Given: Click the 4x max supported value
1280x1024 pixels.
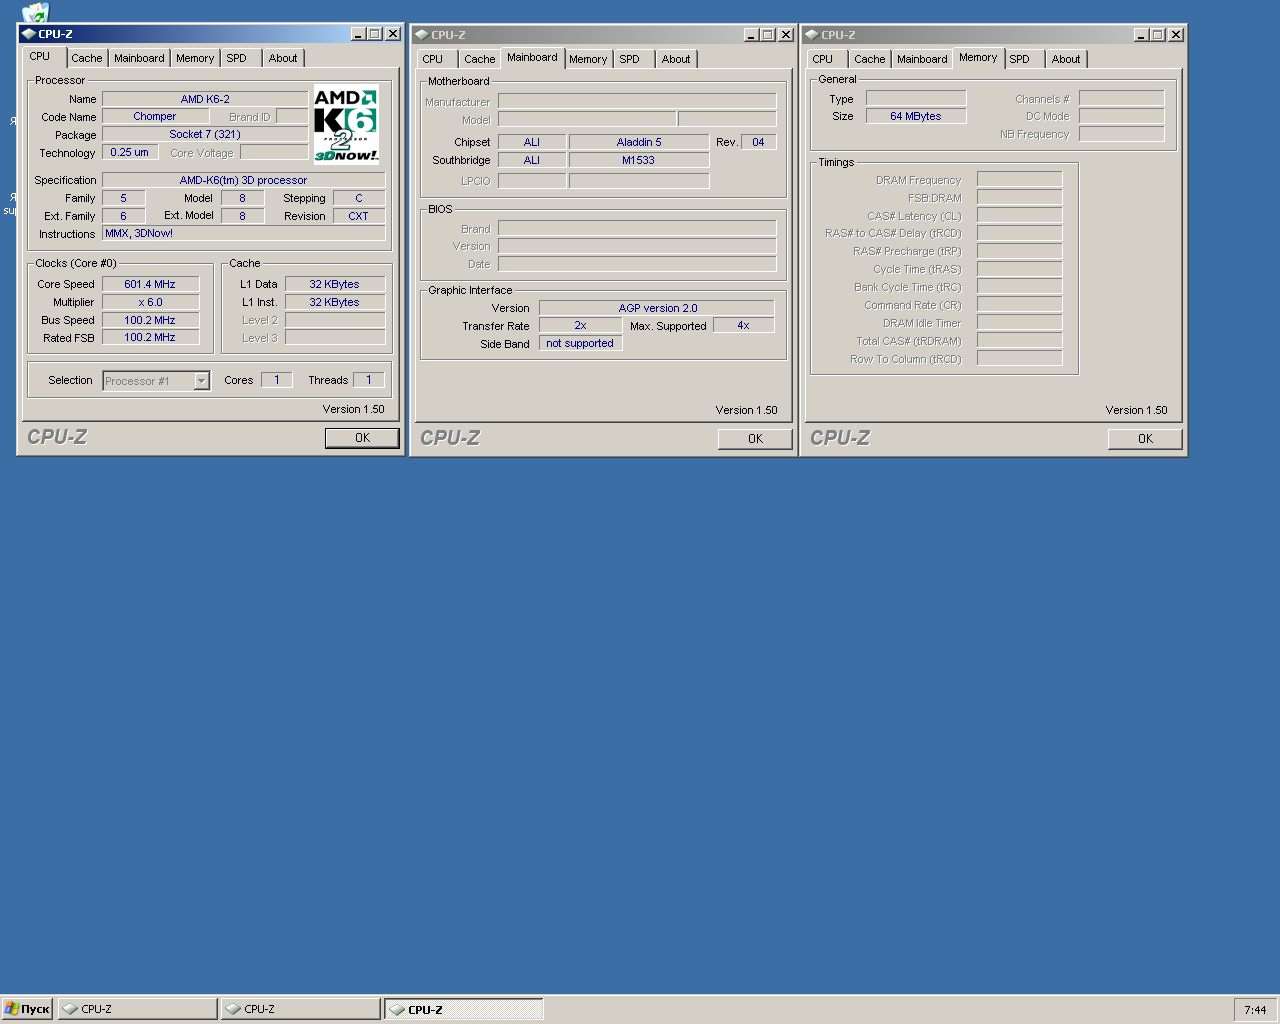Looking at the screenshot, I should click(x=743, y=326).
